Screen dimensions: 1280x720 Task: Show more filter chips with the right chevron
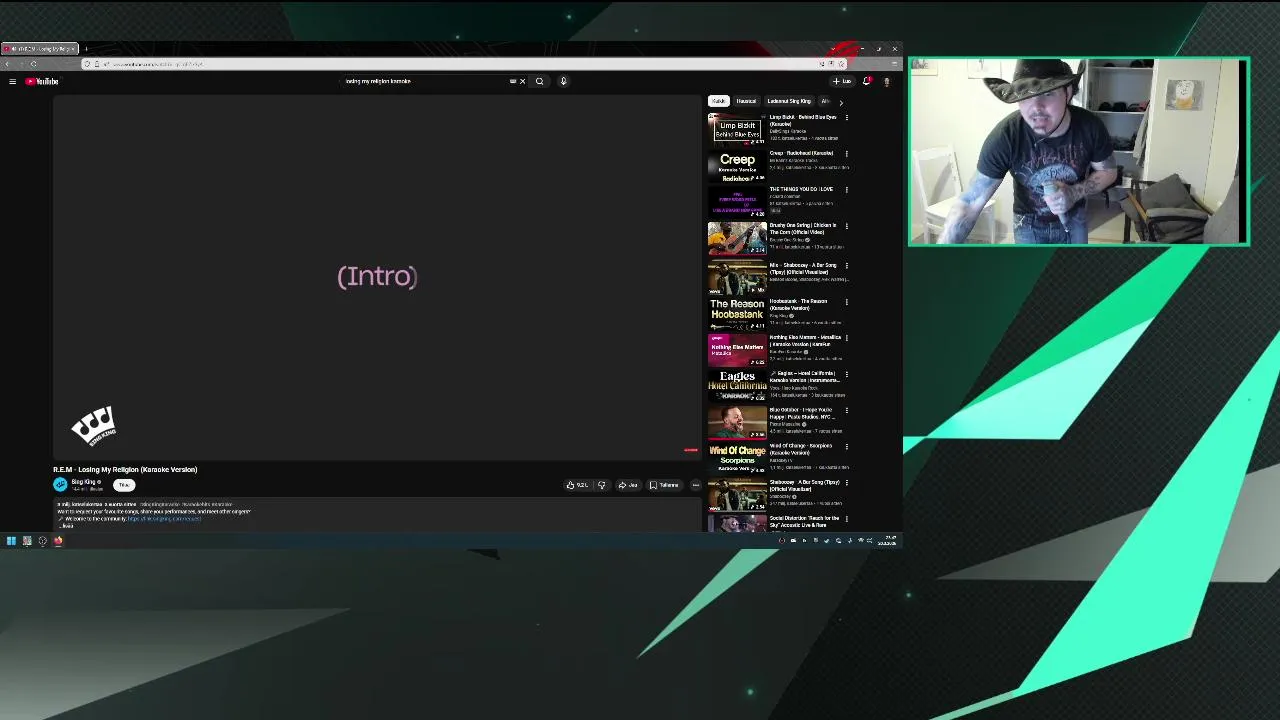841,102
